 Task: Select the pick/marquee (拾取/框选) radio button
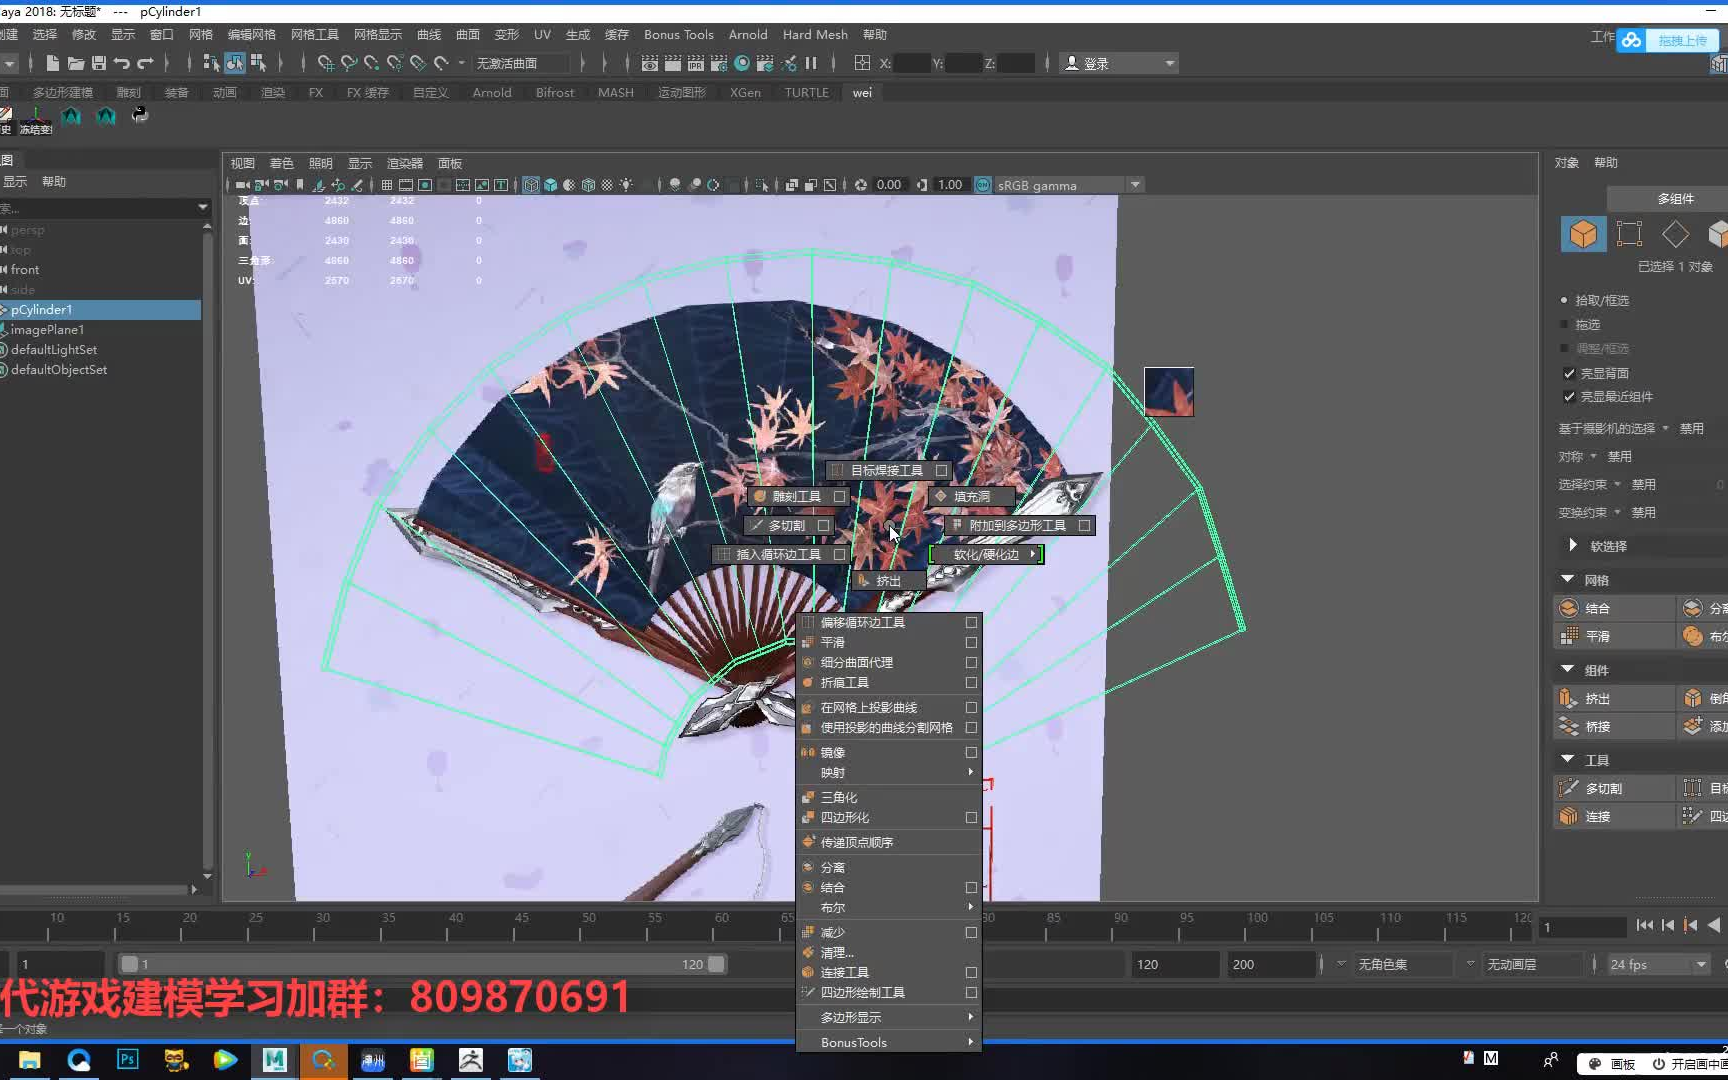[x=1565, y=300]
